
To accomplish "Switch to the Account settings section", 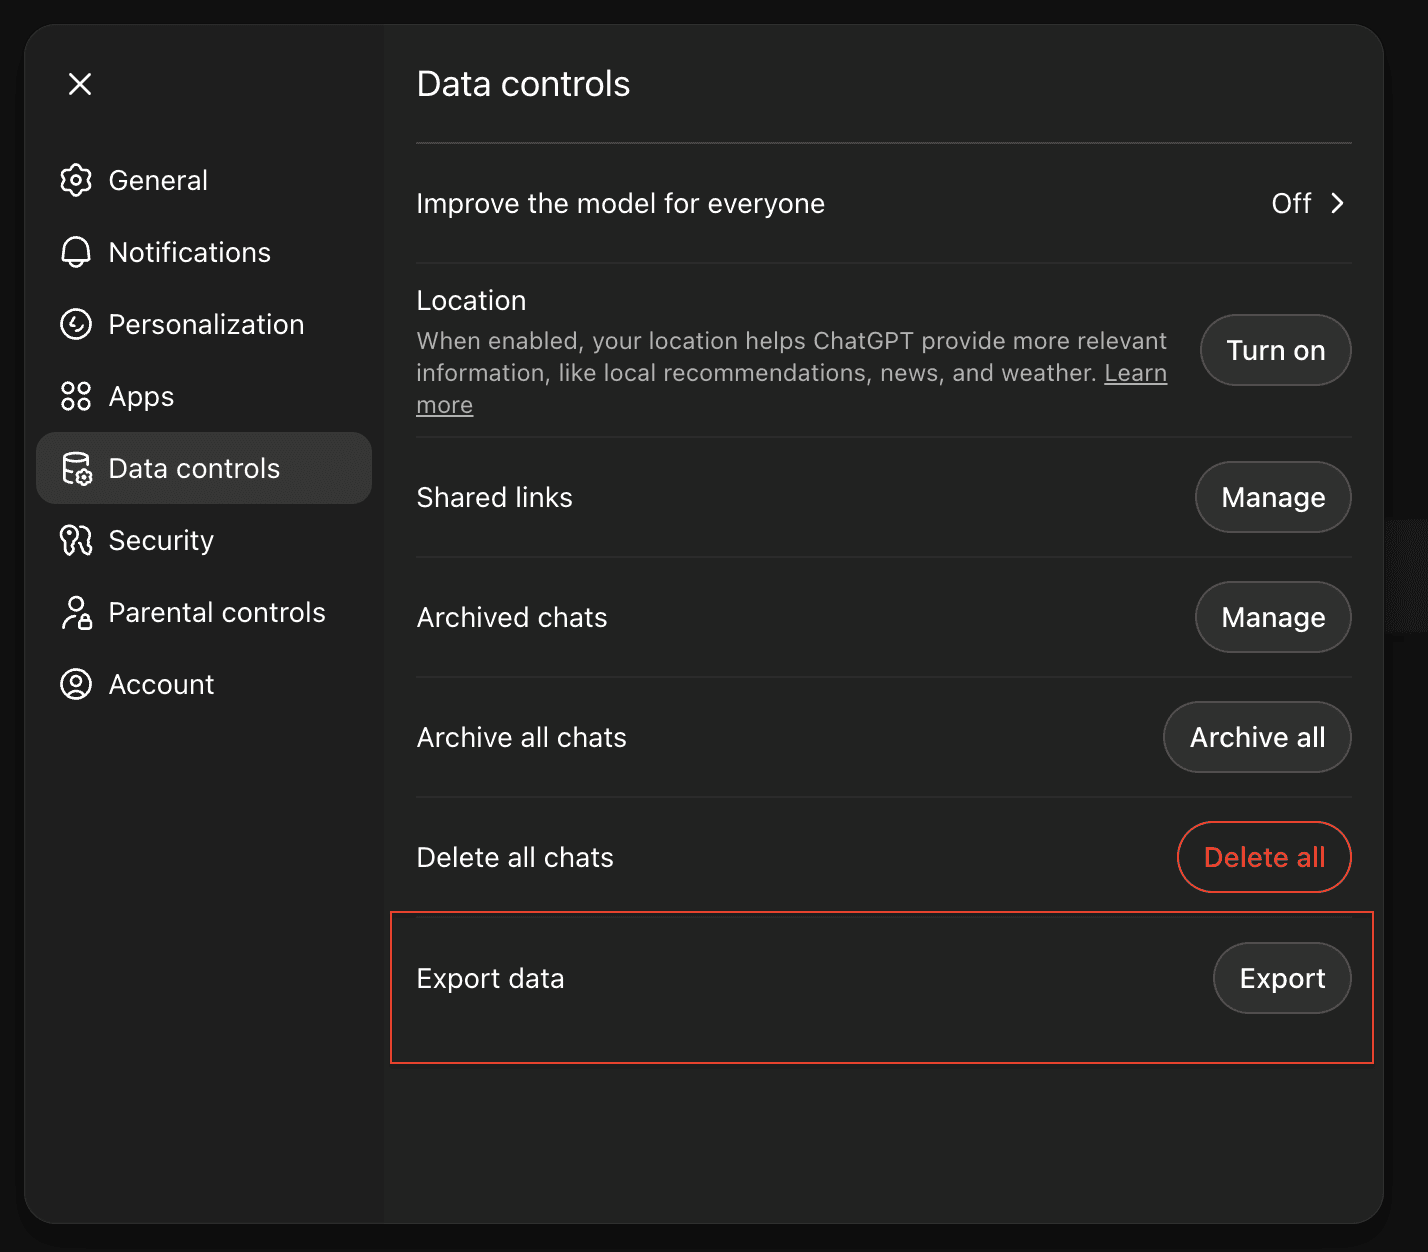I will click(x=161, y=684).
